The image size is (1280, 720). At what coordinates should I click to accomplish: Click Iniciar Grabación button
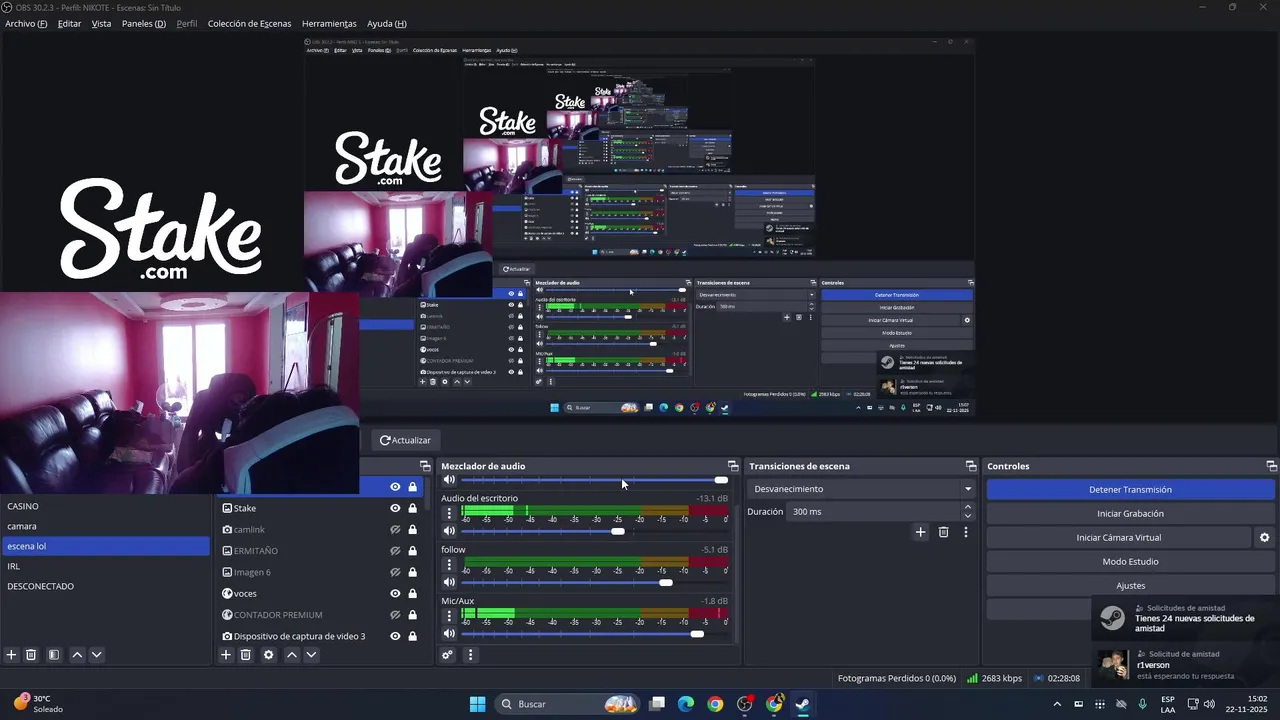tap(1130, 513)
